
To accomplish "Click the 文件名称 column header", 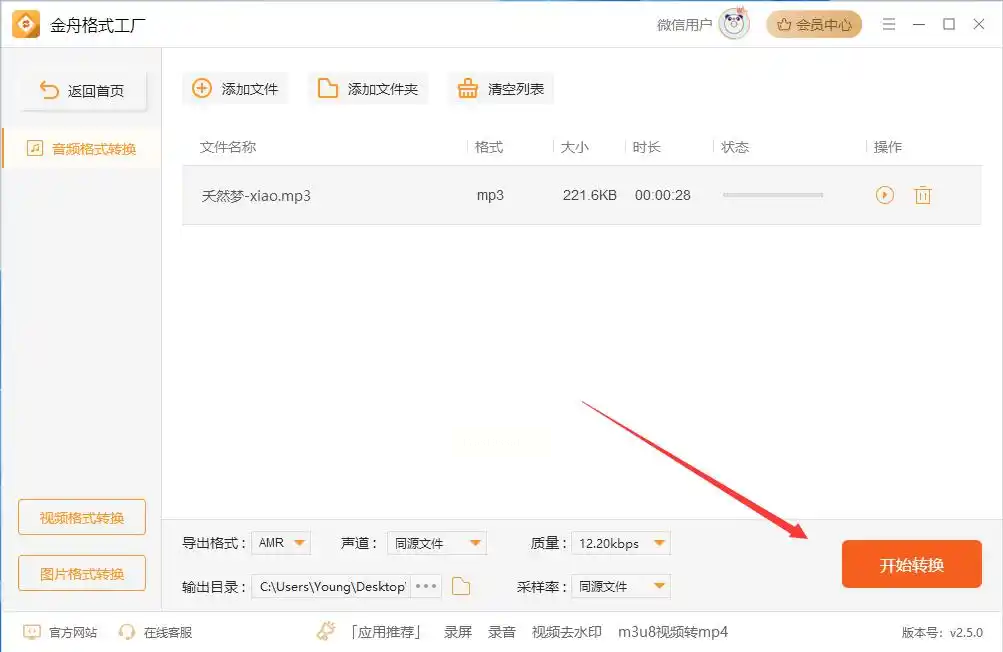I will 228,147.
